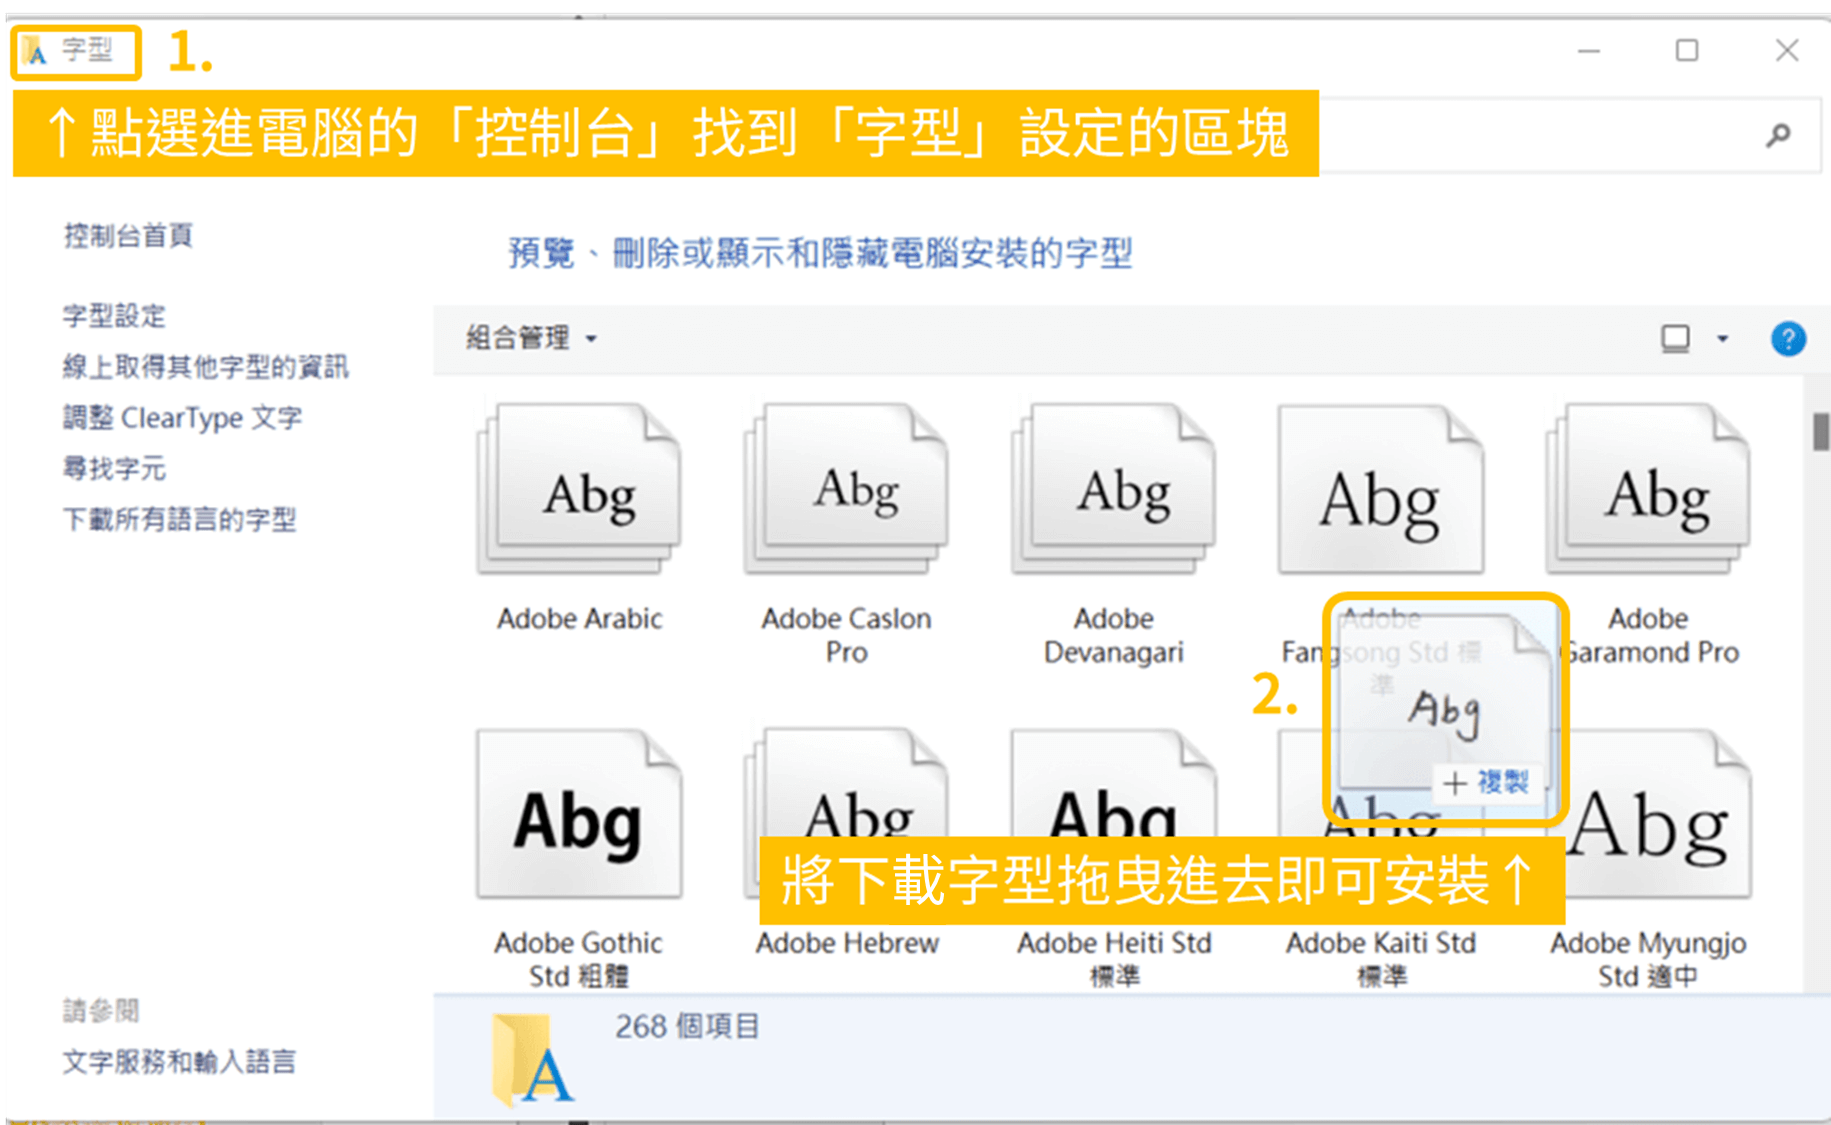This screenshot has height=1125, width=1831.
Task: Close the fonts window
Action: (1787, 50)
